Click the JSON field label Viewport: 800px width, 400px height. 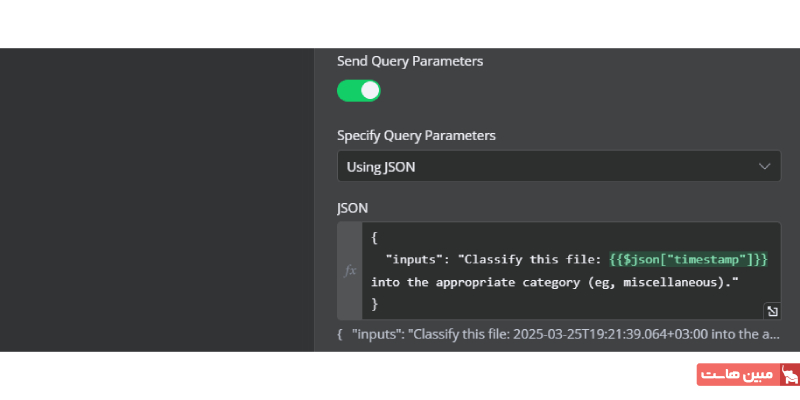pyautogui.click(x=352, y=208)
